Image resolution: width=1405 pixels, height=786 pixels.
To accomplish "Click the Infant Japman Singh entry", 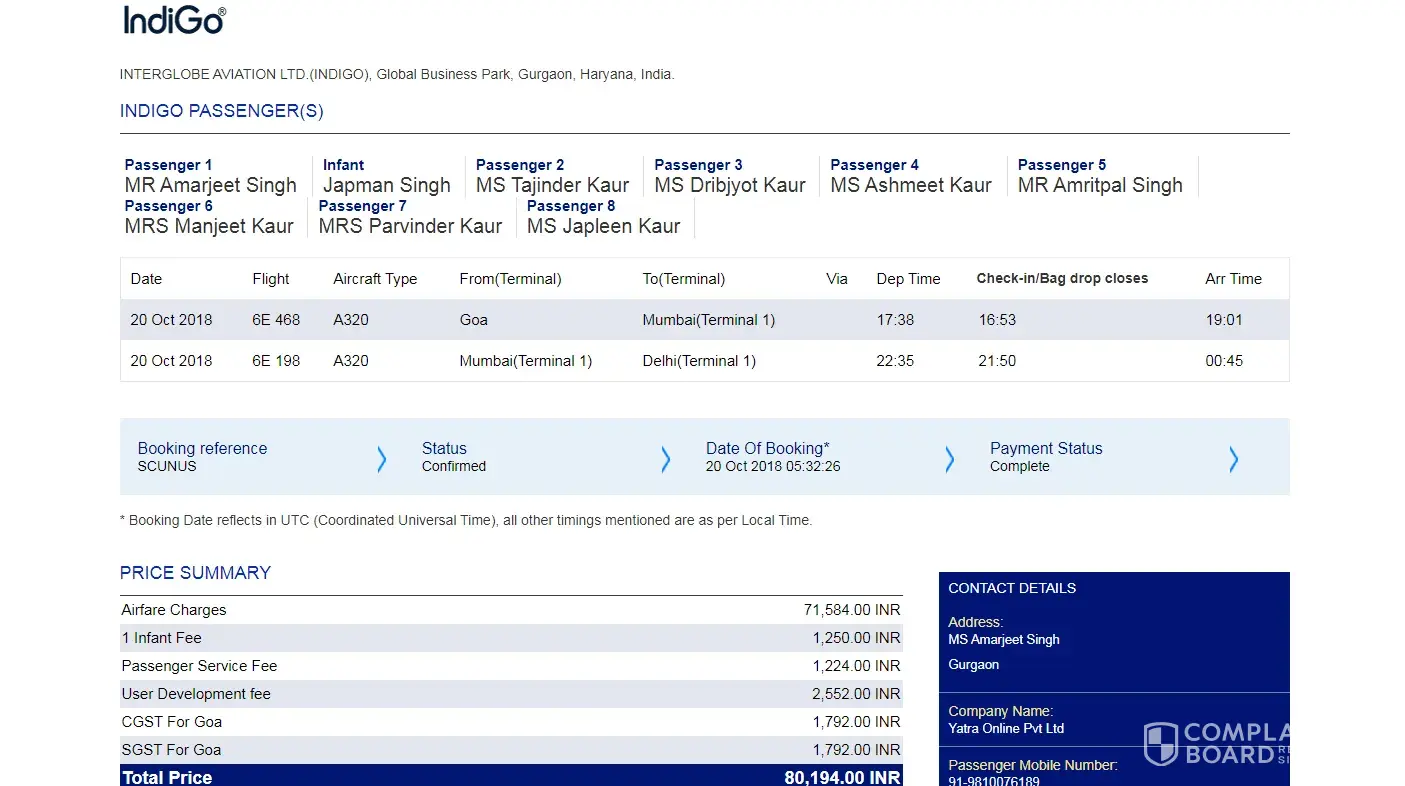I will [x=386, y=186].
